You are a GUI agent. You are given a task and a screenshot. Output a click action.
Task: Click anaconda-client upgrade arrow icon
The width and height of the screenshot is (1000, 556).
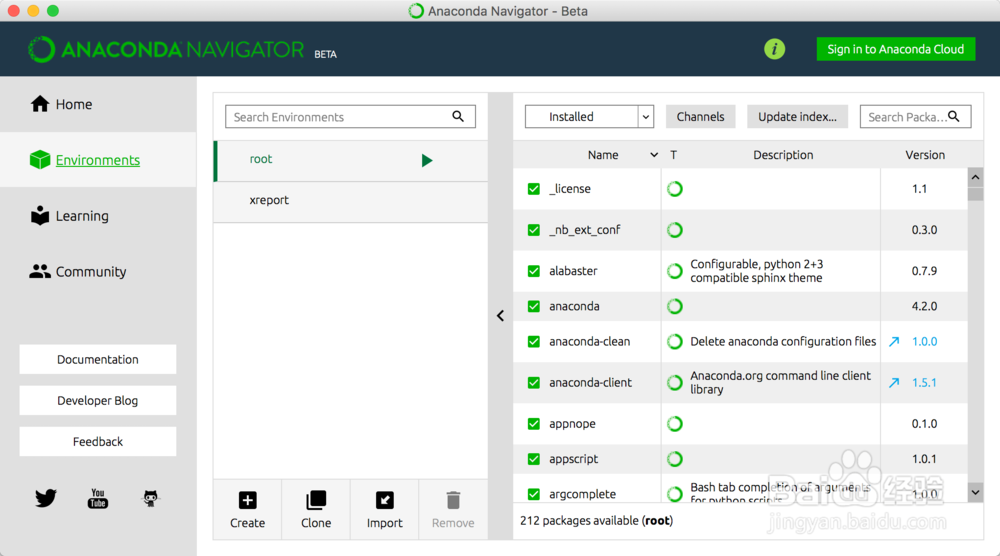pos(894,383)
